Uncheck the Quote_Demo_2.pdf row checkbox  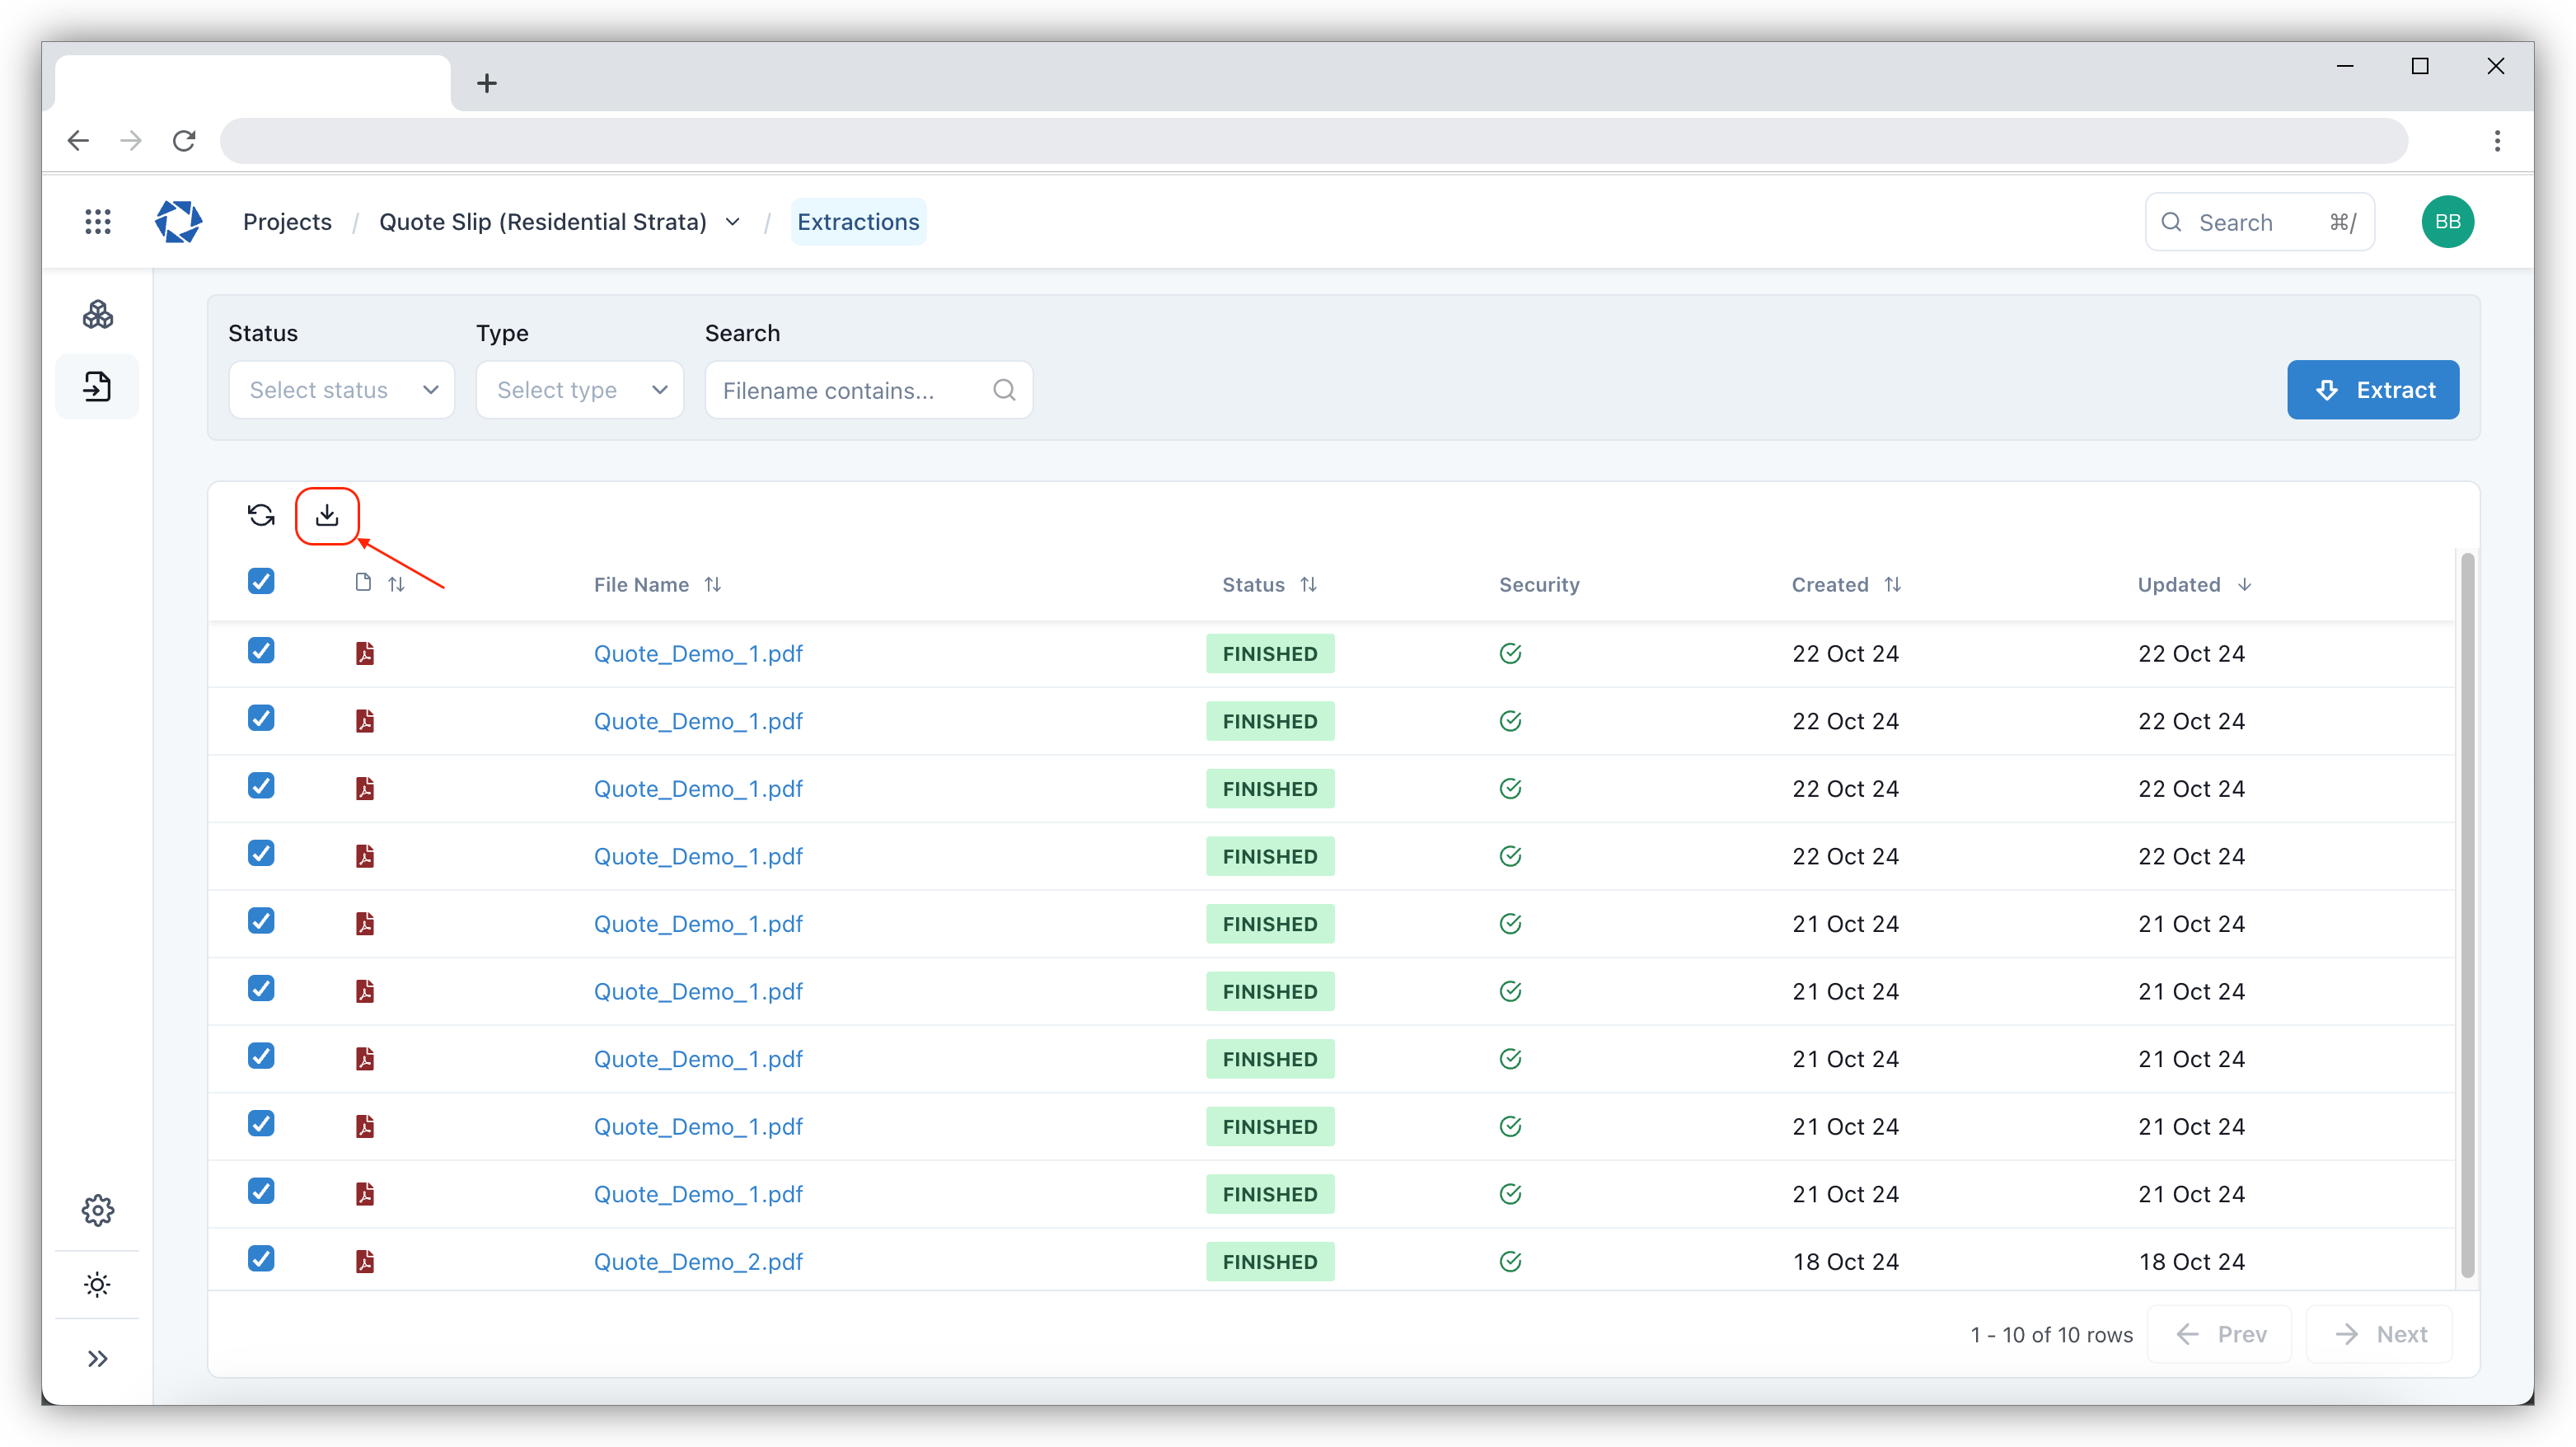[261, 1259]
